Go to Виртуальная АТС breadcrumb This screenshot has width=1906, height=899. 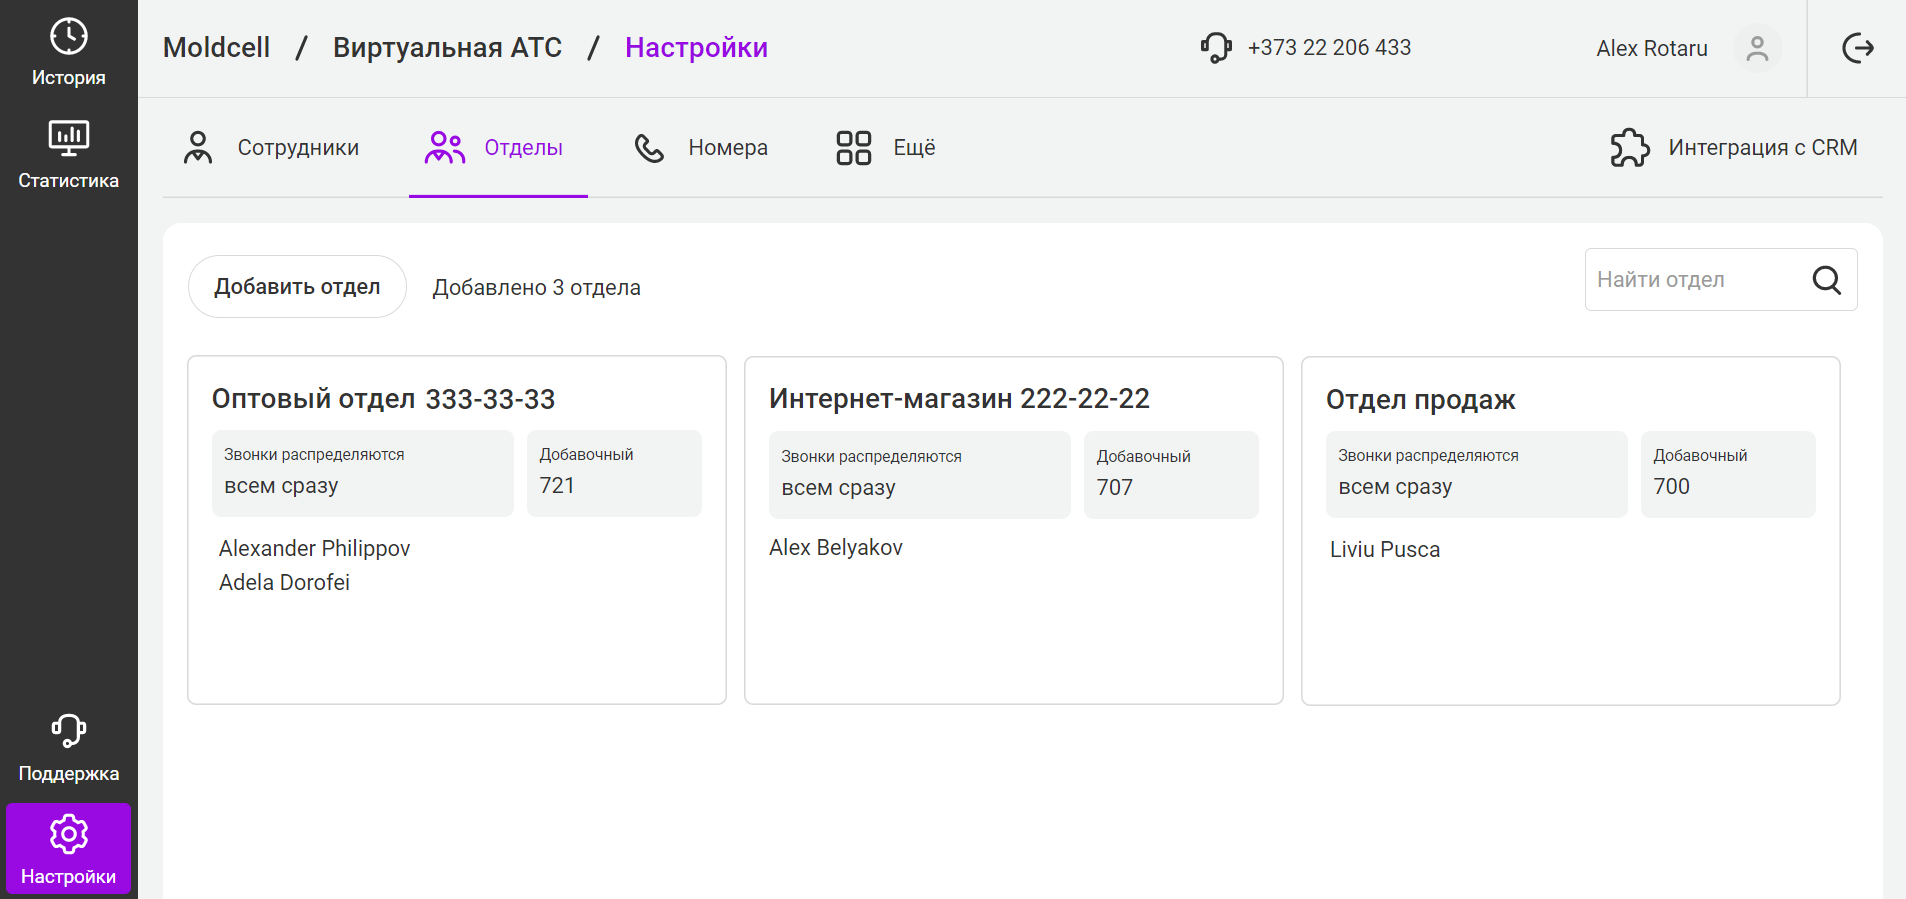(447, 48)
